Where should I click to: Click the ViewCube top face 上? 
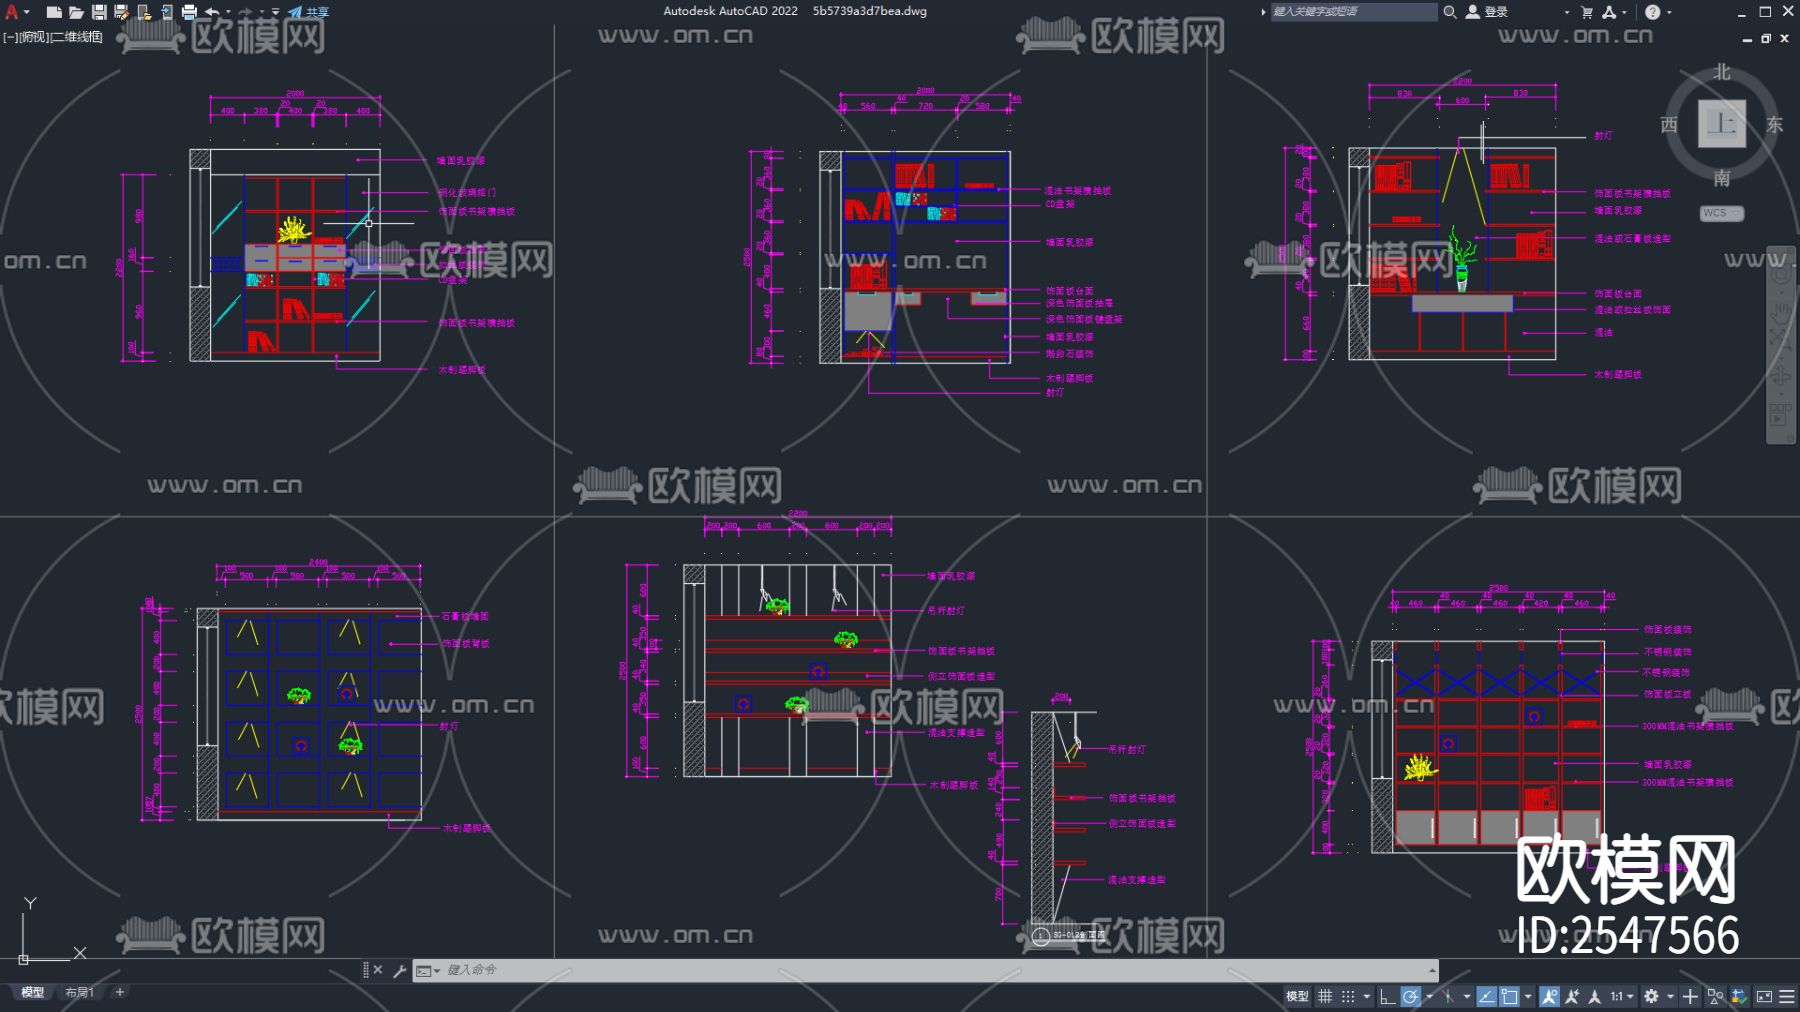point(1722,124)
